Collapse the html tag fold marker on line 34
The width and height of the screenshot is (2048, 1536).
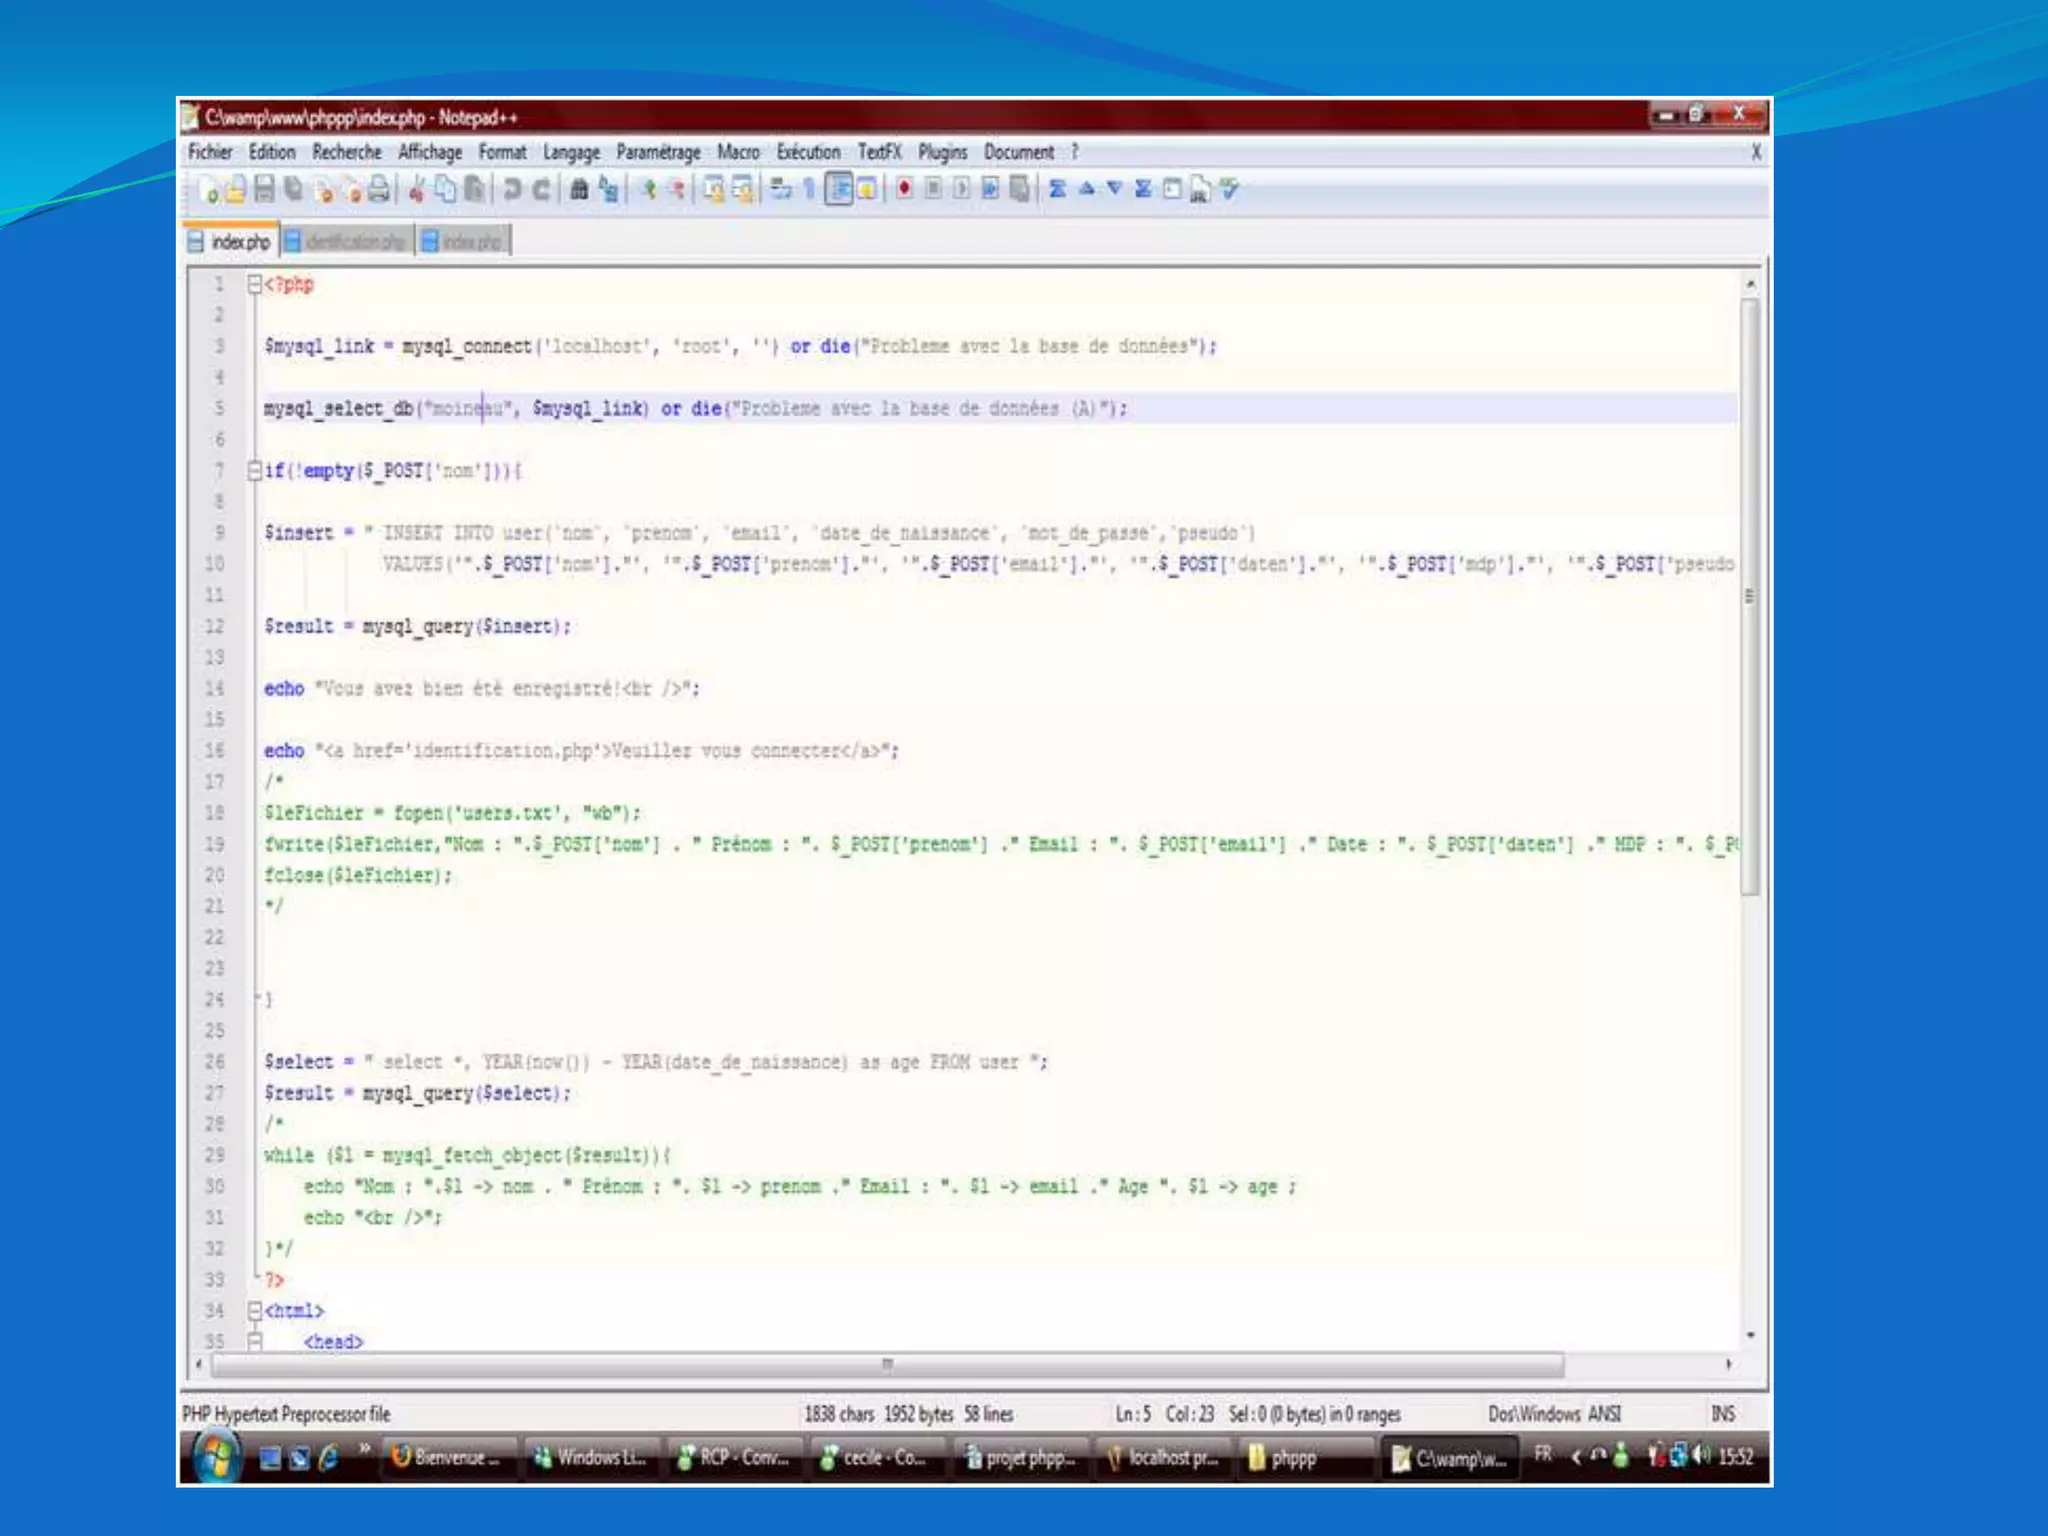point(254,1310)
